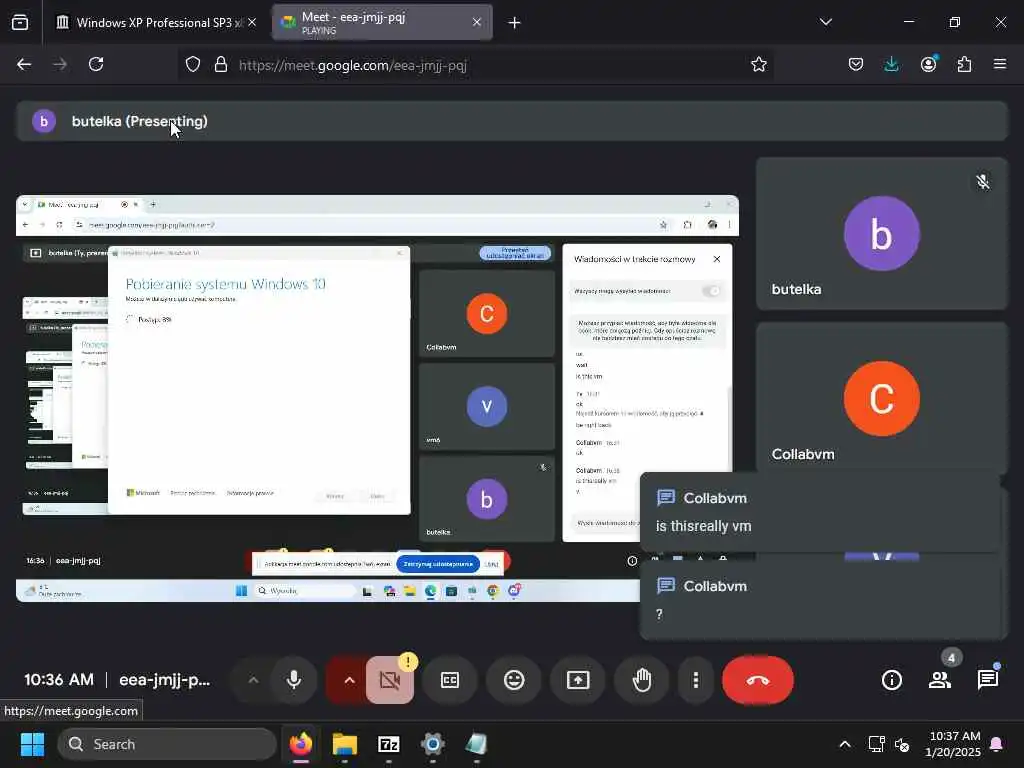
Task: Click the camera warning badge
Action: pos(408,662)
